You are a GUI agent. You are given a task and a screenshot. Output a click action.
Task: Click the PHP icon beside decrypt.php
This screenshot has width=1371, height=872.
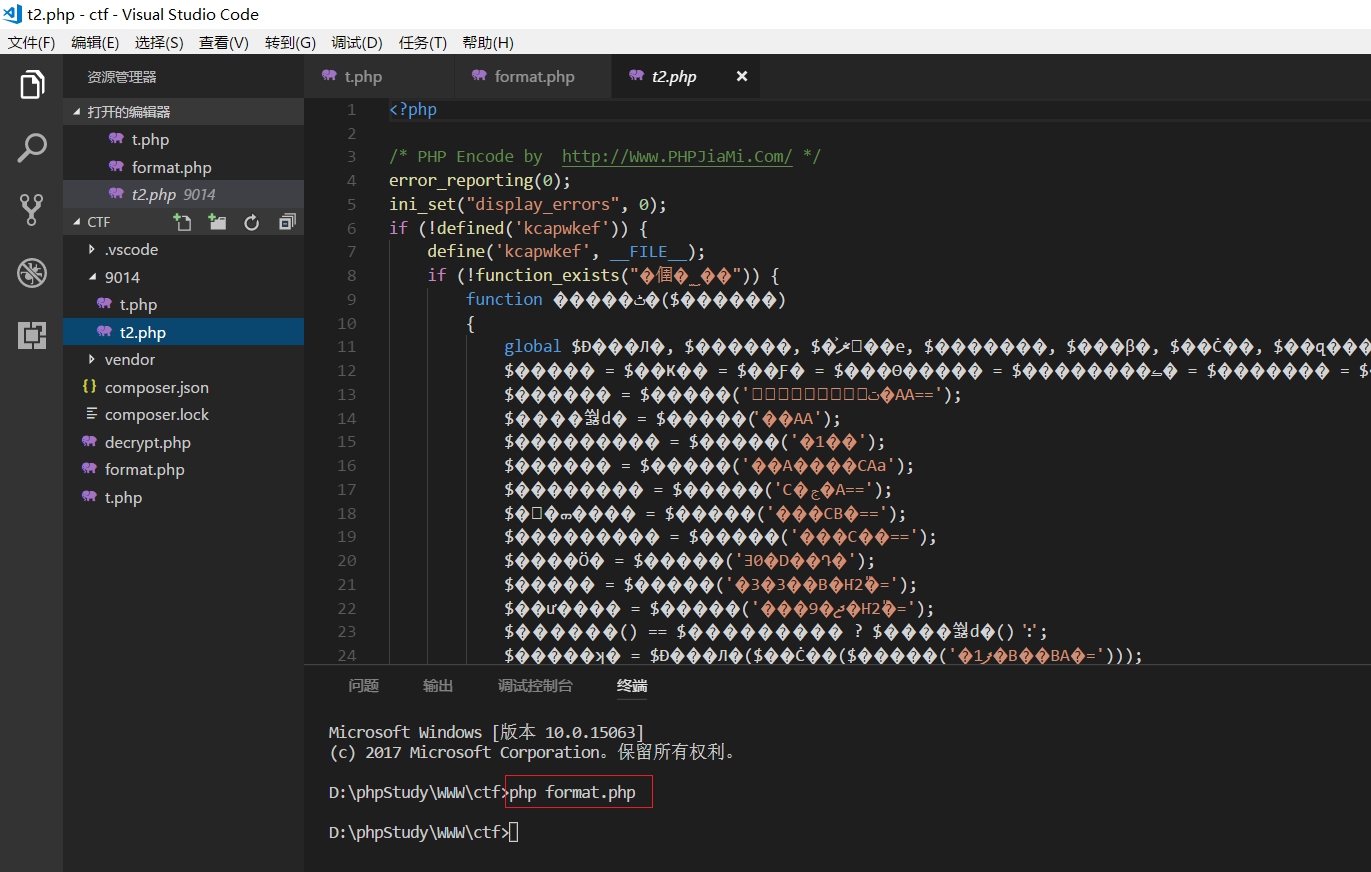coord(88,442)
